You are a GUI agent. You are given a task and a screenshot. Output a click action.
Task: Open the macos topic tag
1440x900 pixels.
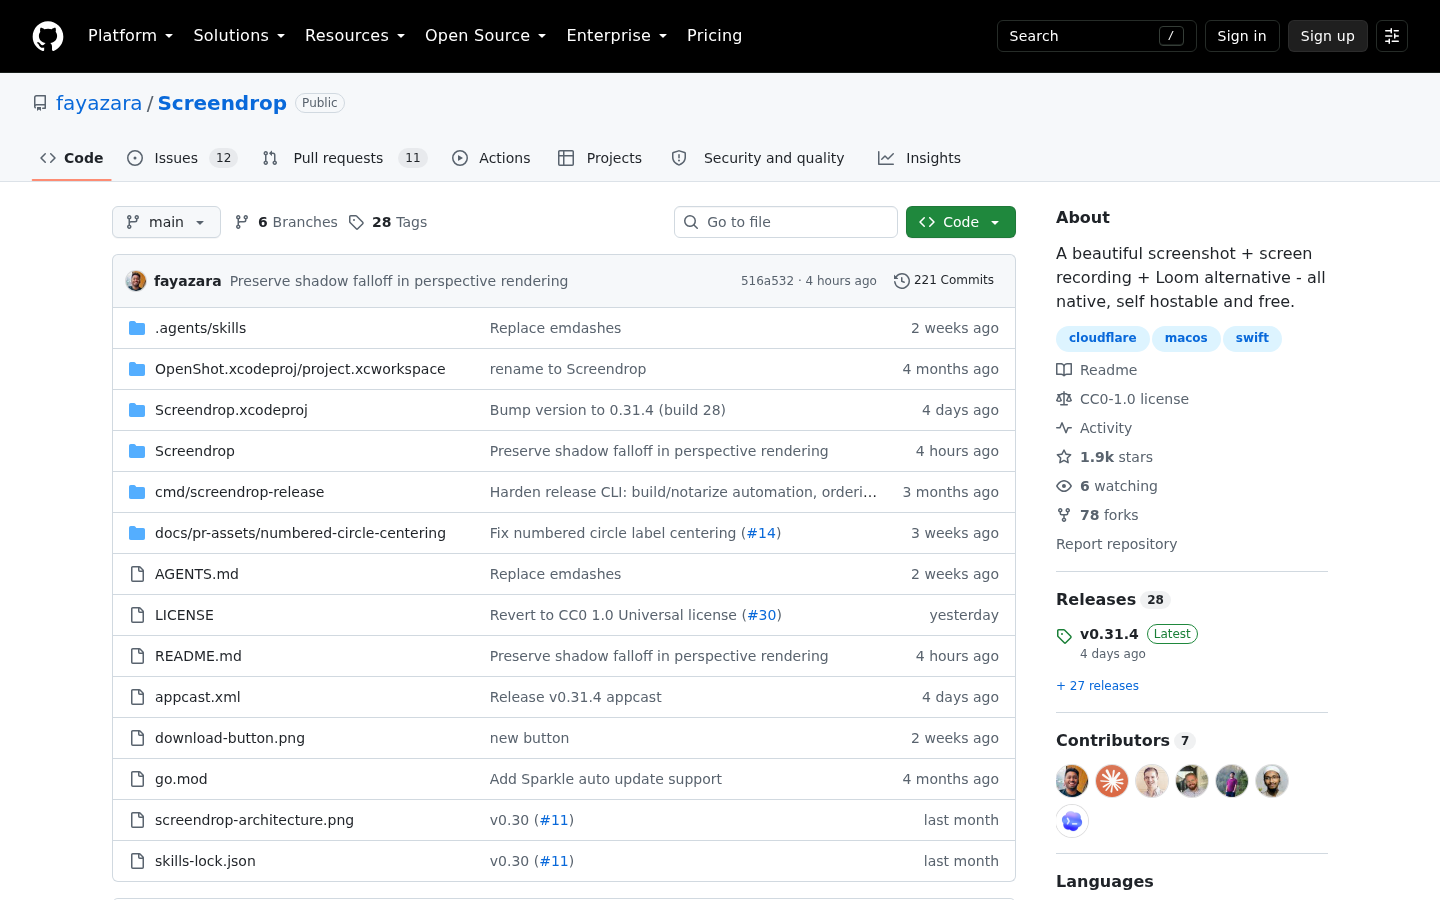[x=1186, y=338]
